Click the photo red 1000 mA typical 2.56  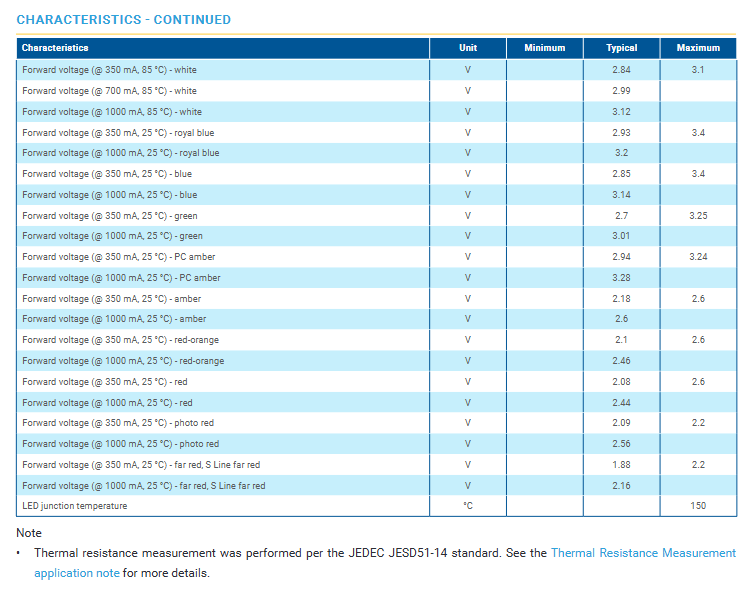(621, 444)
